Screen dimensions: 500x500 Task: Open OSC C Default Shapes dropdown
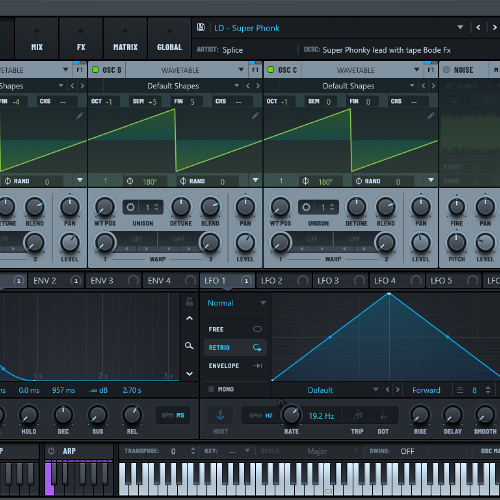click(x=412, y=86)
